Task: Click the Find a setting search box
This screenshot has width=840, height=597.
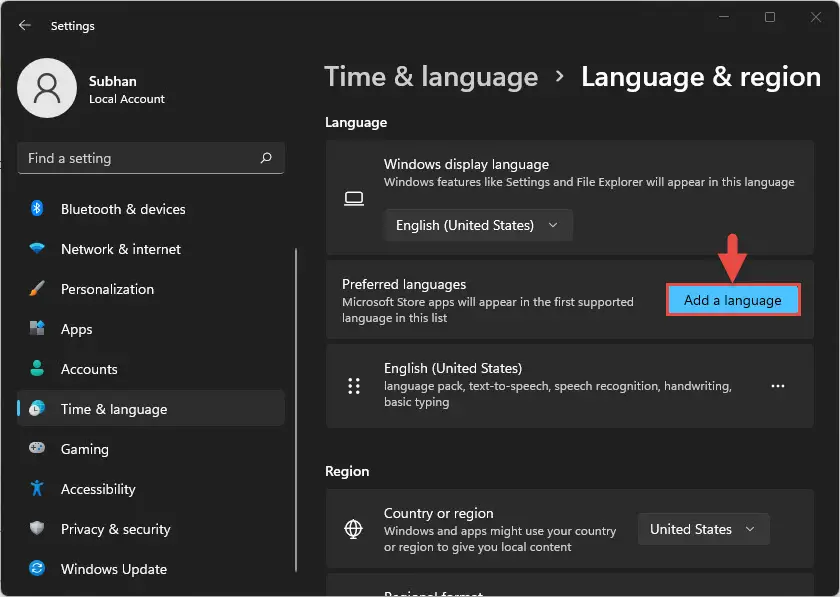Action: 151,158
